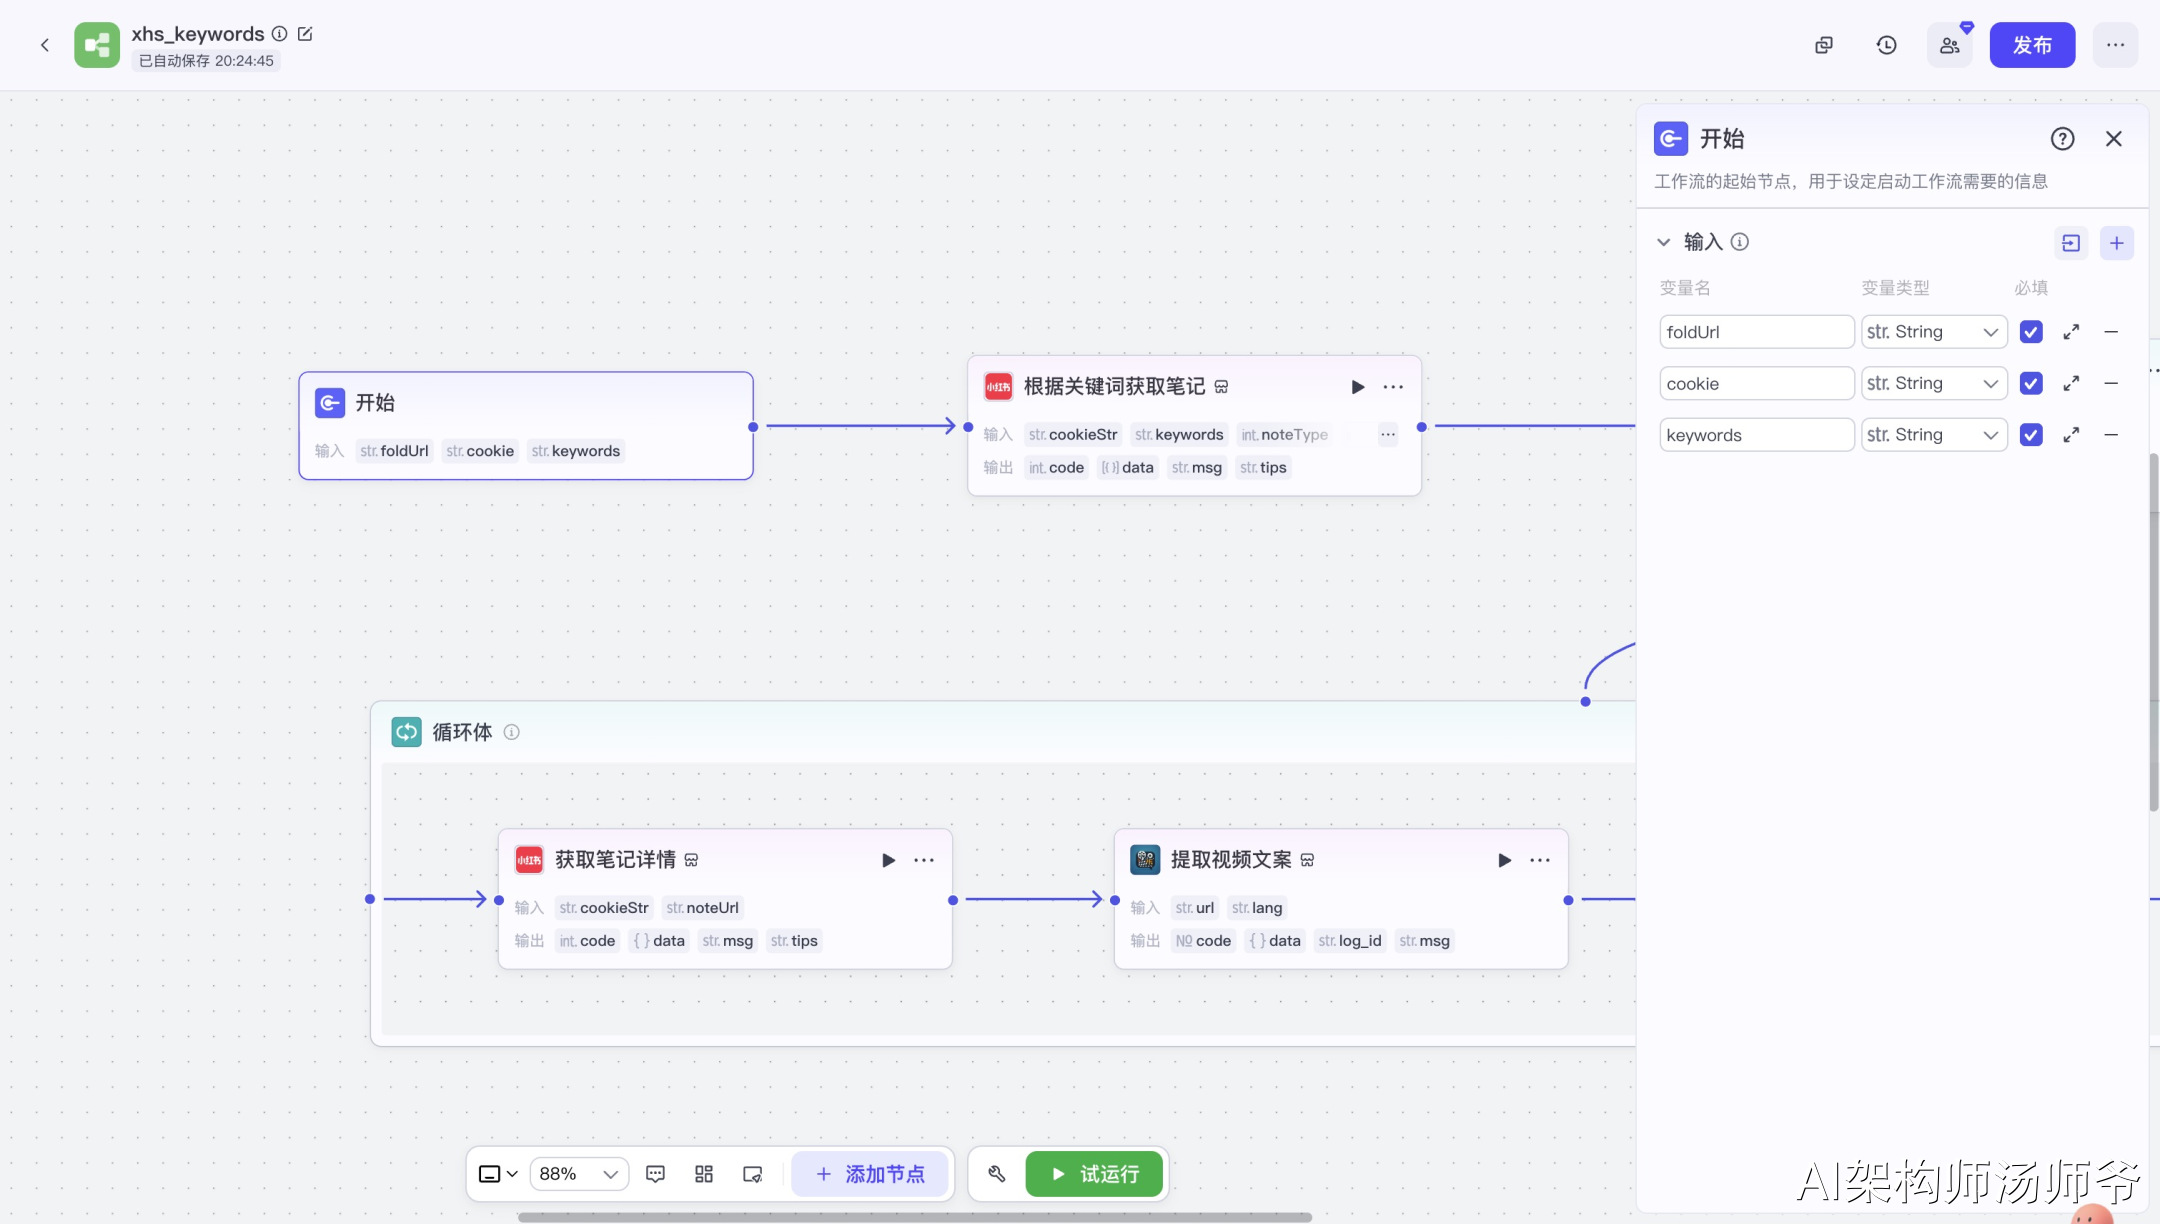
Task: Click the 添加节点 add node button
Action: click(870, 1174)
